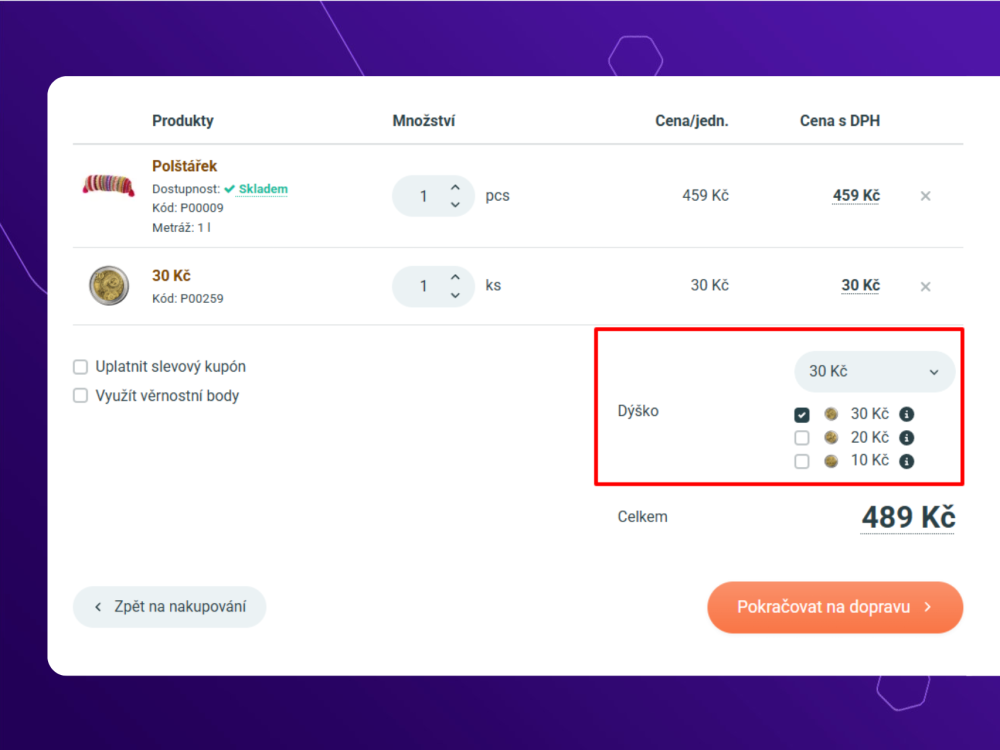
Task: Go back via Zpět na nakupování
Action: 170,607
